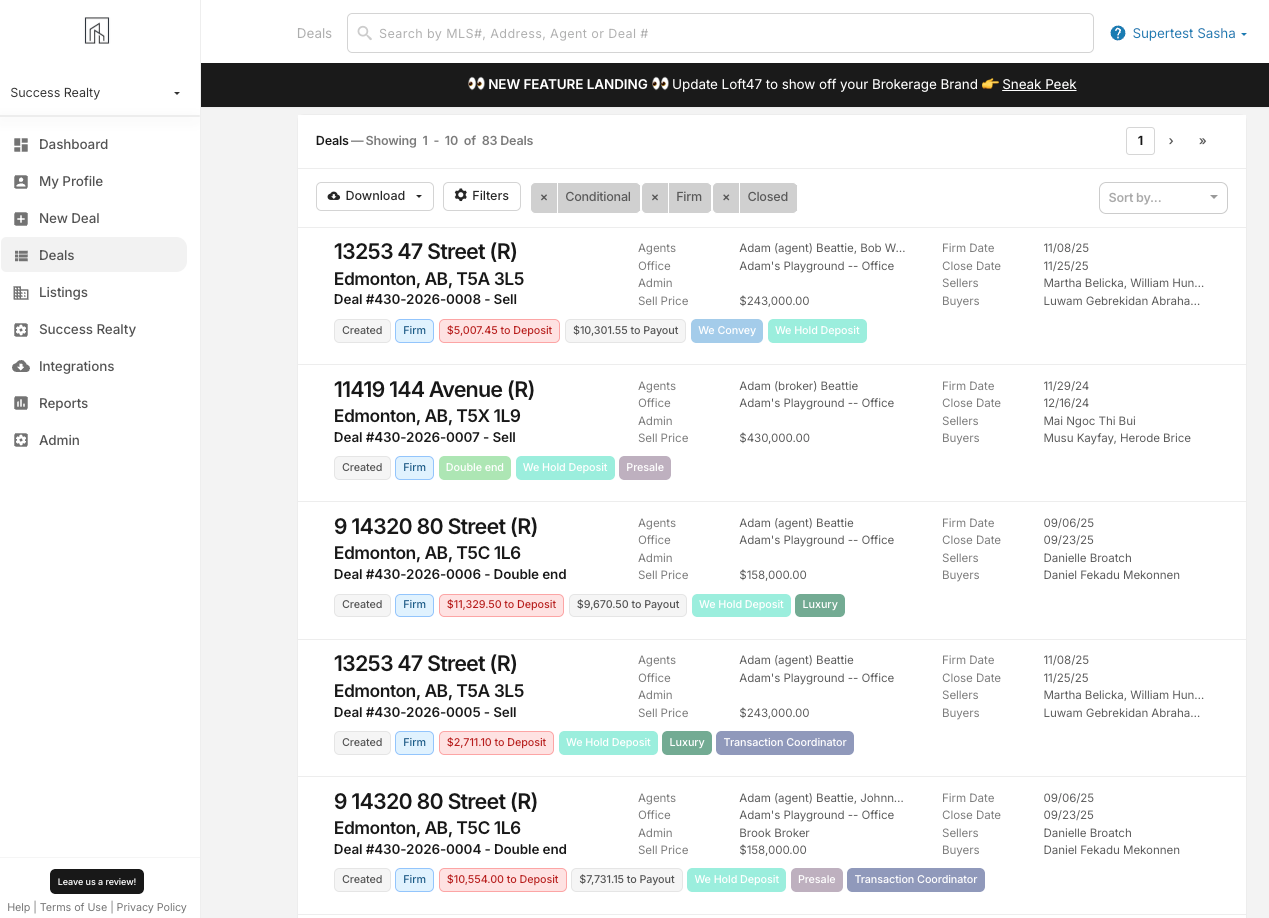Image resolution: width=1269 pixels, height=918 pixels.
Task: Click the $7,731.15 to Payout tag
Action: pos(627,880)
